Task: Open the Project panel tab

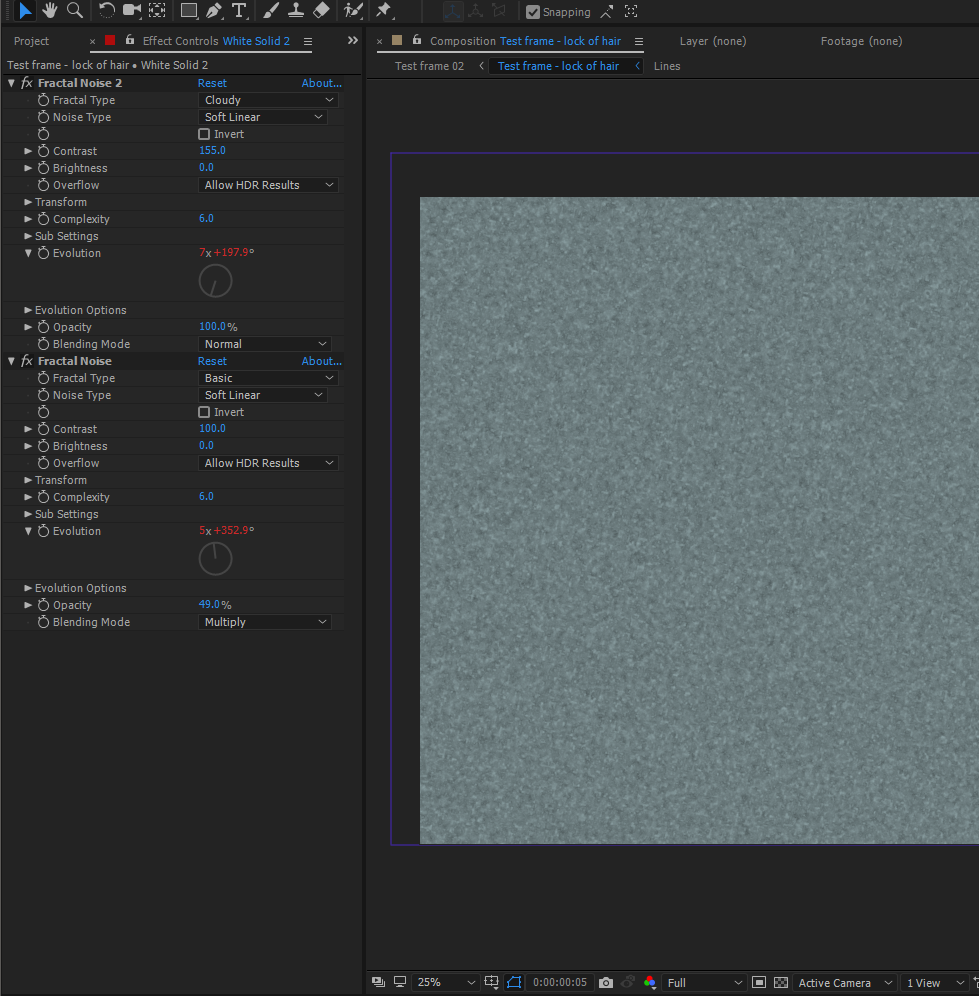Action: pos(31,41)
